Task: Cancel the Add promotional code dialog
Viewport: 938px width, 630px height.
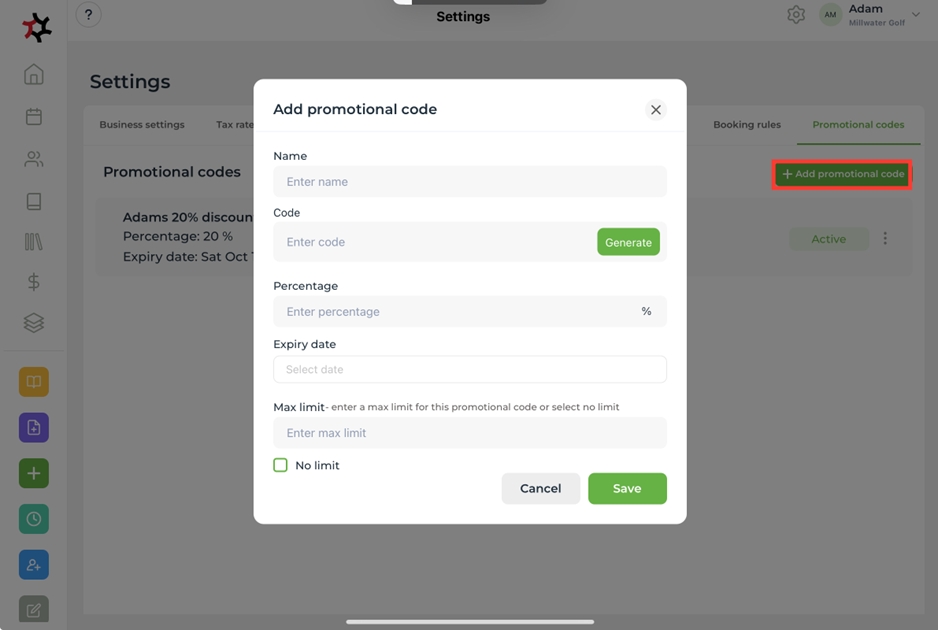Action: (x=540, y=488)
